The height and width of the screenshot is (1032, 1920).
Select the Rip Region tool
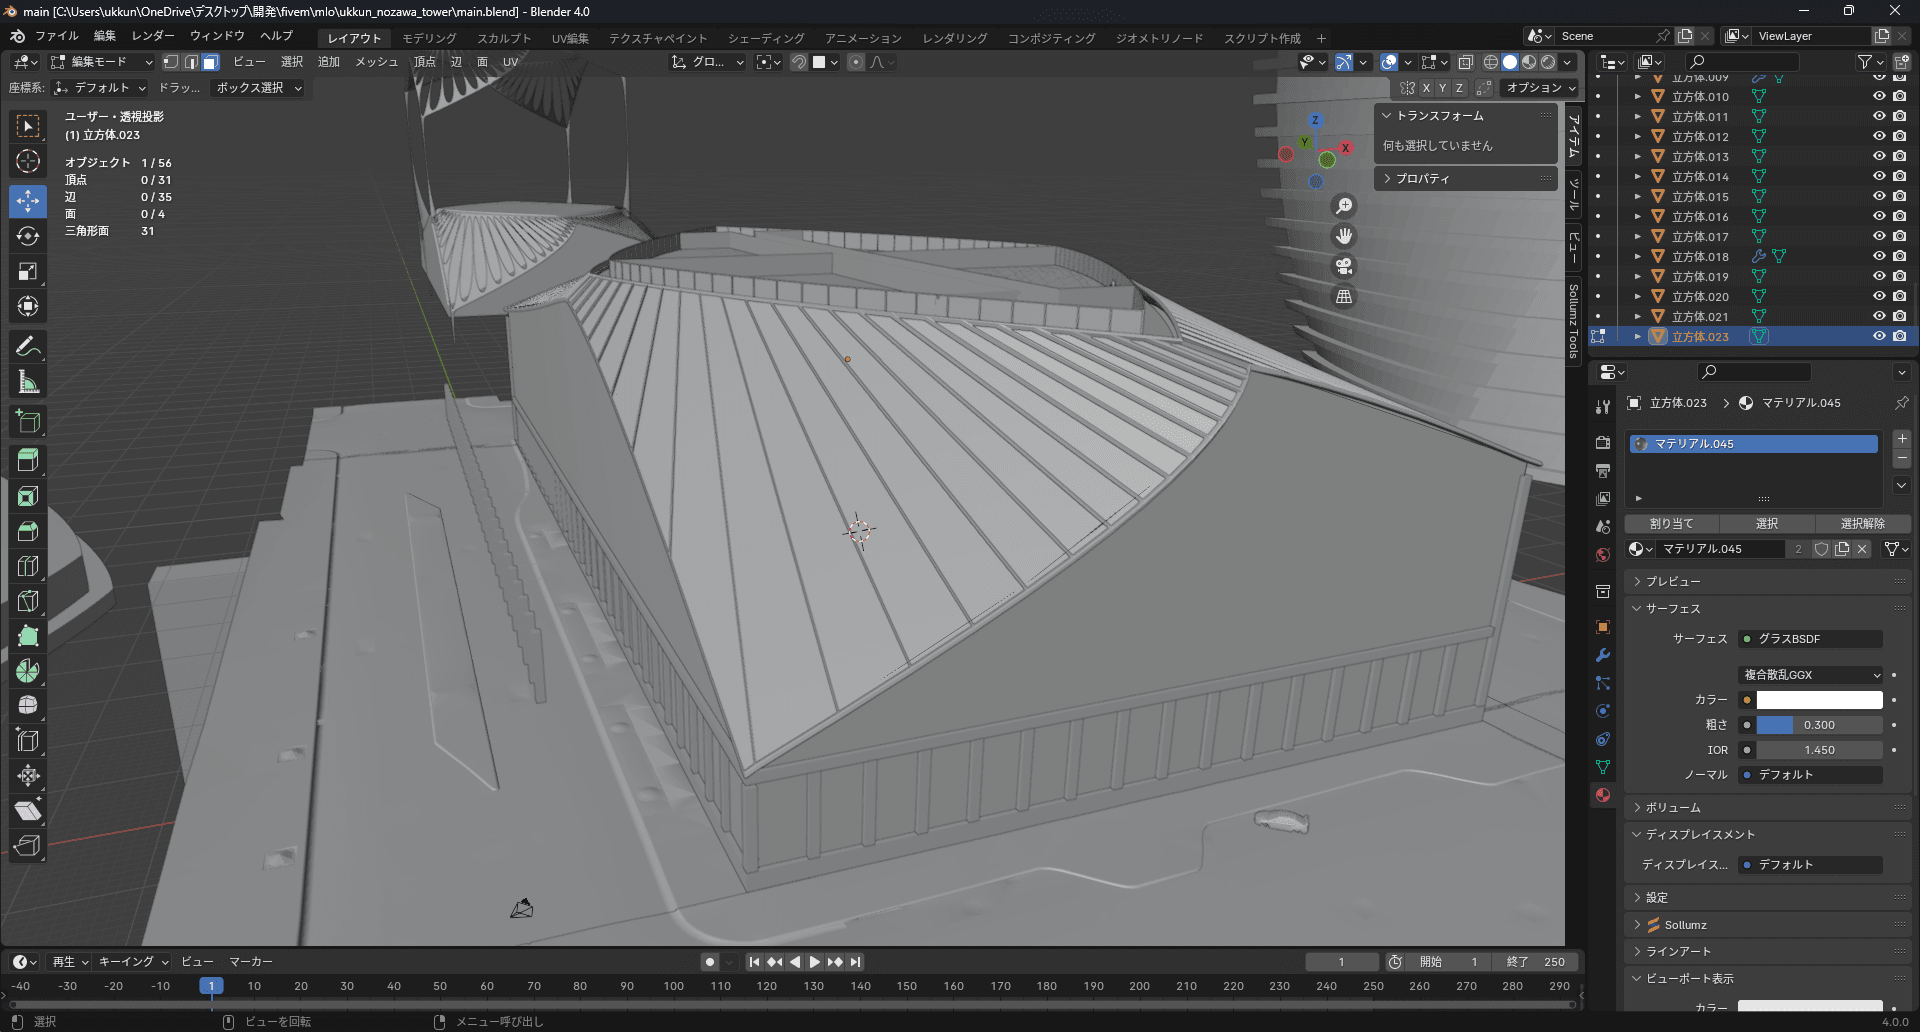28,846
